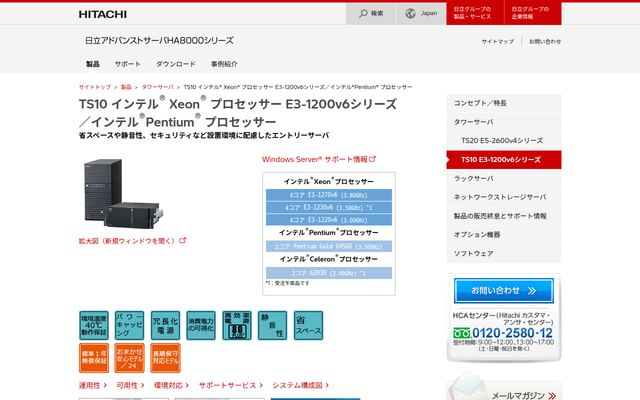This screenshot has width=640, height=400.
Task: Click the 2コア Pentium Gold G4560 row
Action: click(329, 246)
